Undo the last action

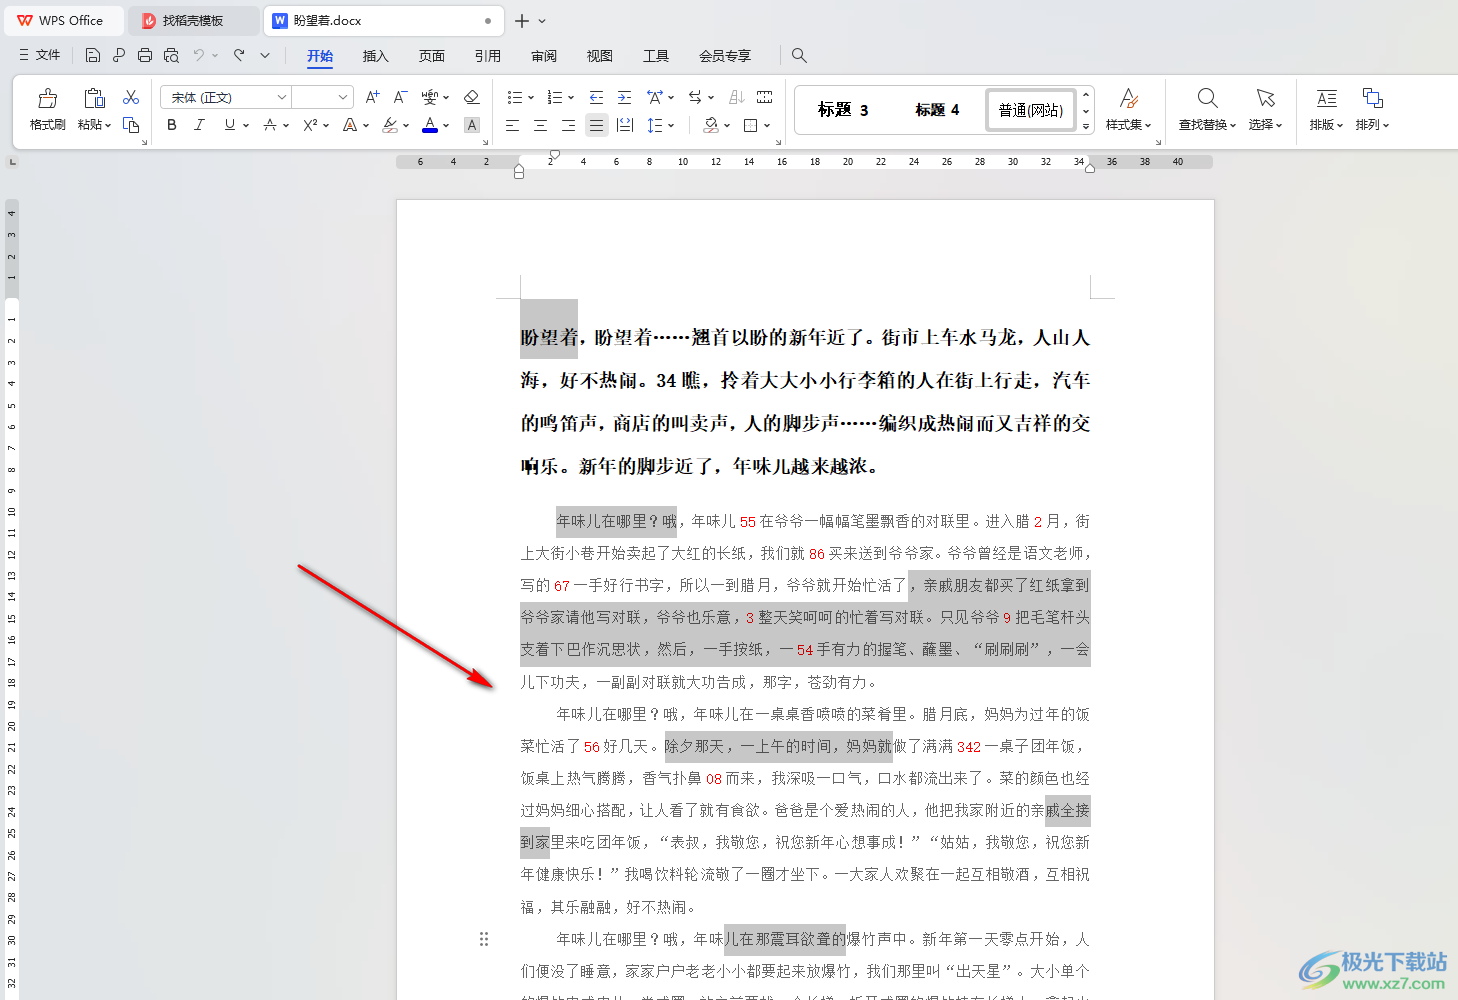(199, 55)
